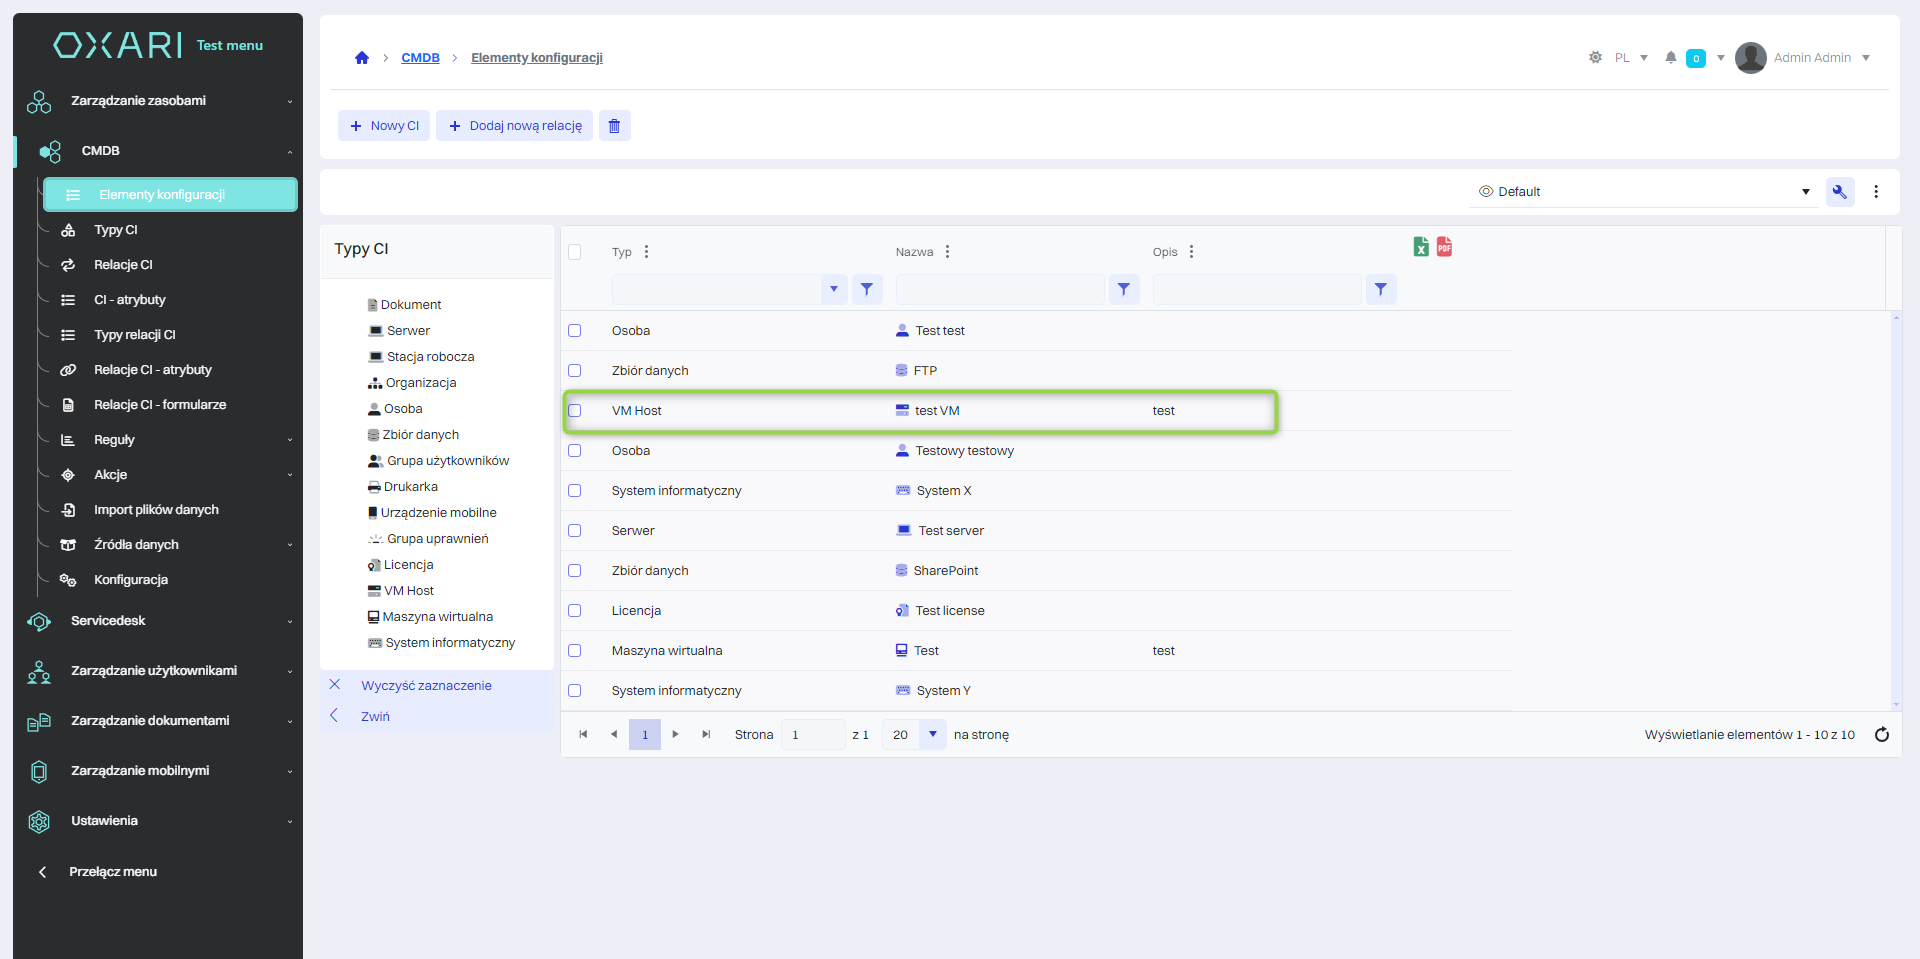Go to Relacje CI - formularze menu item

(x=160, y=405)
